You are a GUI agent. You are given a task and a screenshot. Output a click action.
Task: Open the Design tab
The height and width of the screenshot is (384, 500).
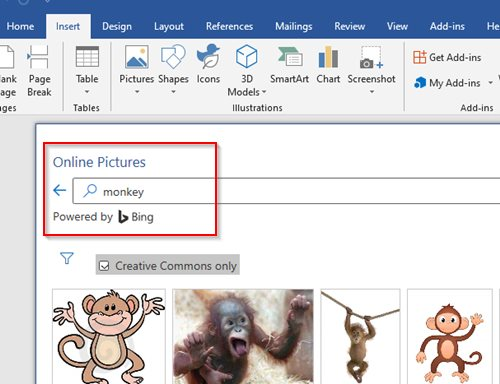117,26
